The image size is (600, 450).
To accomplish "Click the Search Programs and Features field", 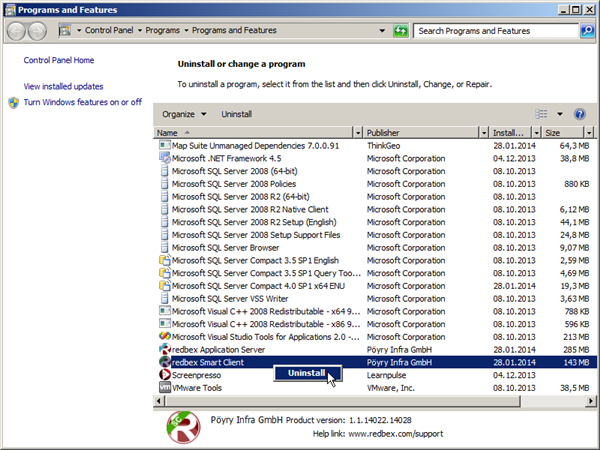I will 495,31.
